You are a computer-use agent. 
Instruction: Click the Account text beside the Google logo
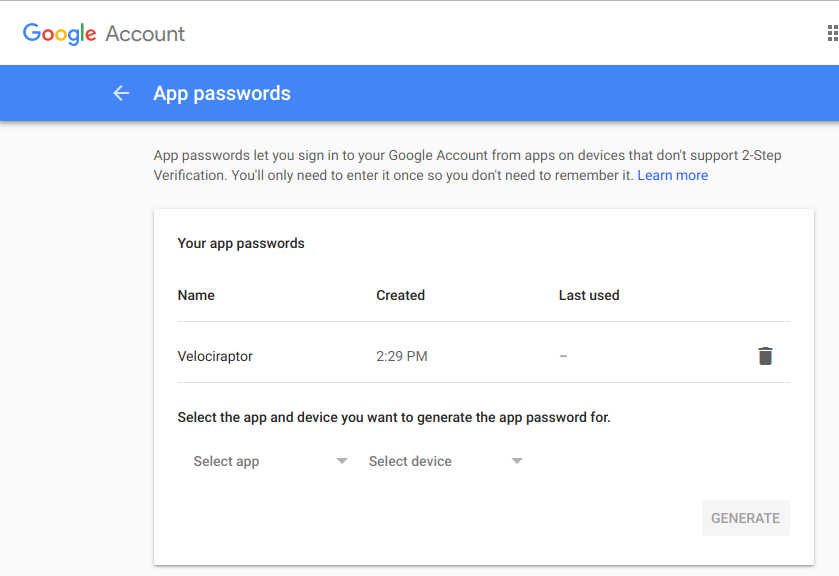145,34
